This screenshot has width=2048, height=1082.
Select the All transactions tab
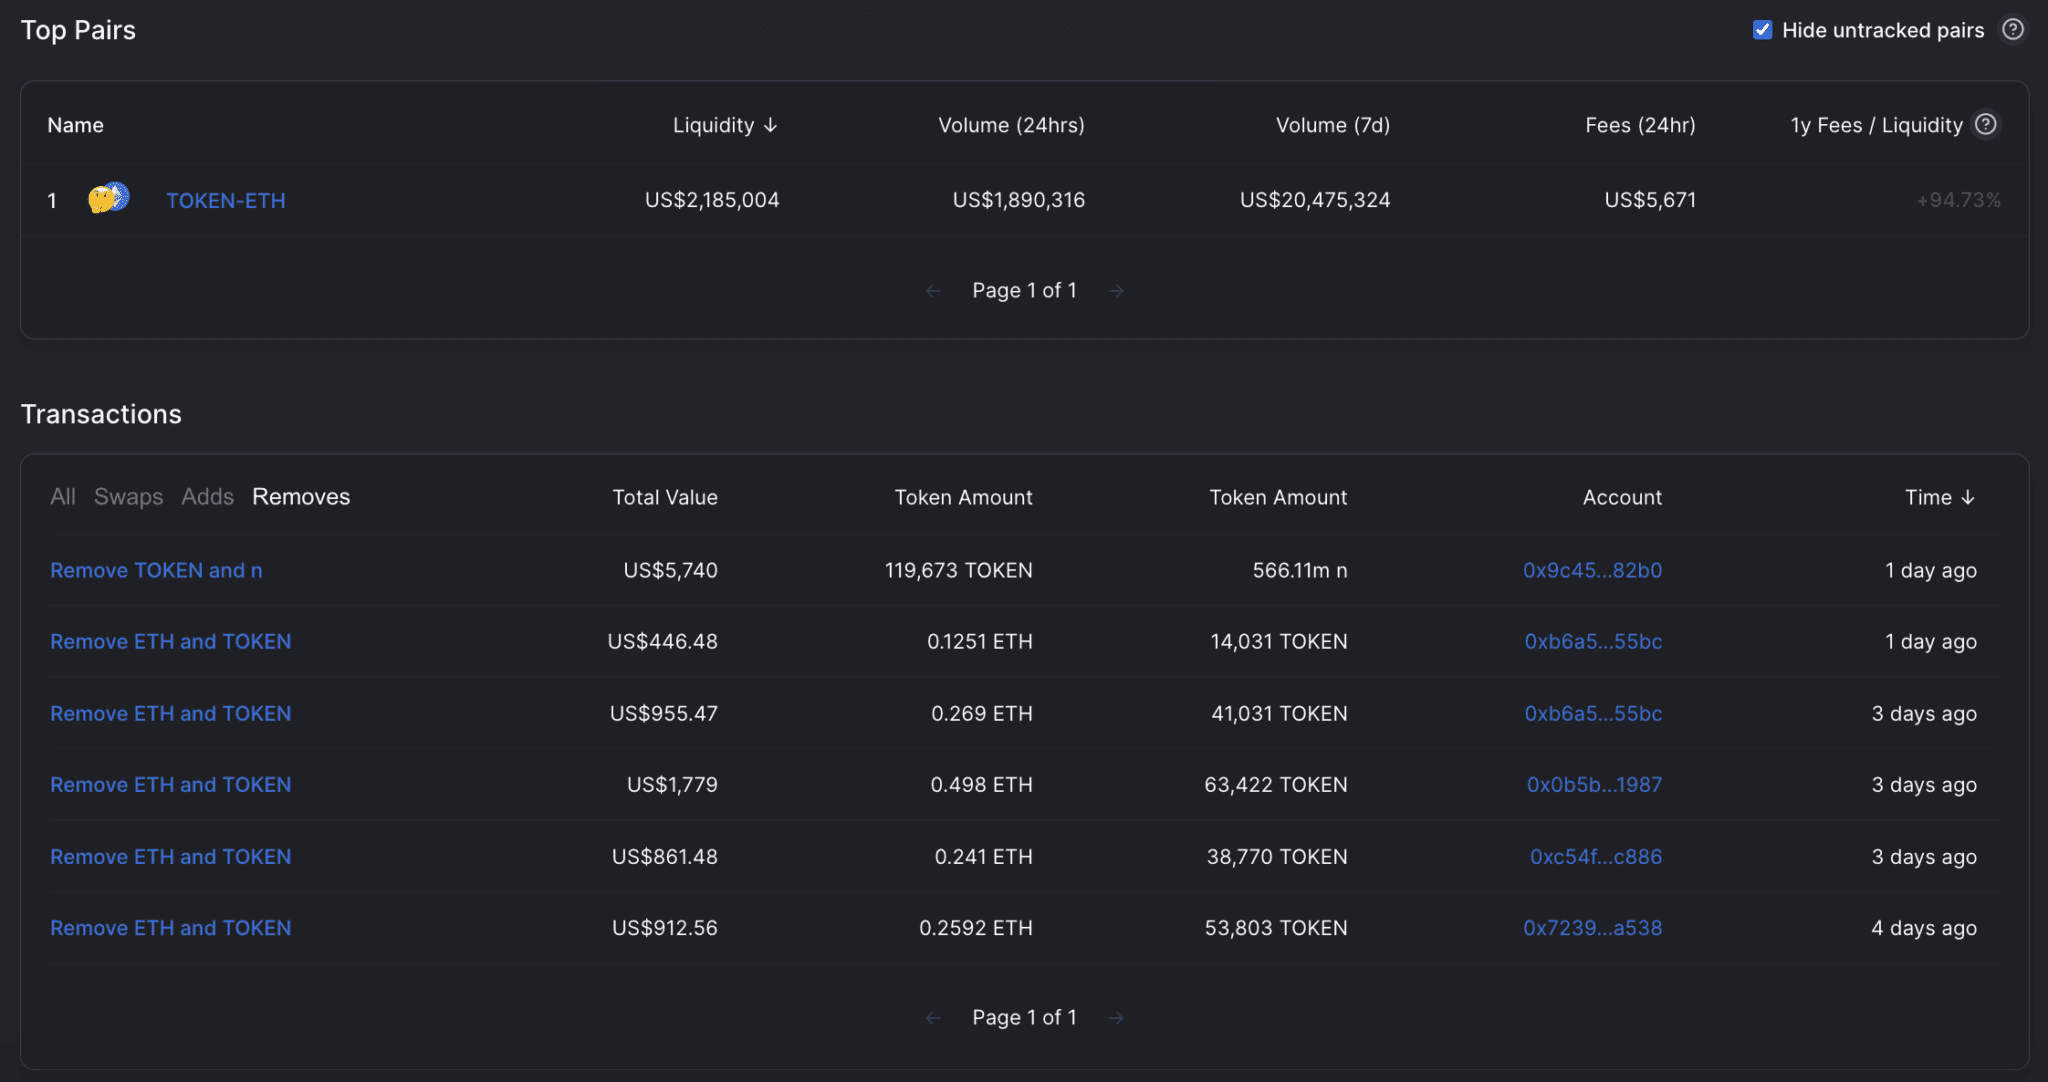62,497
